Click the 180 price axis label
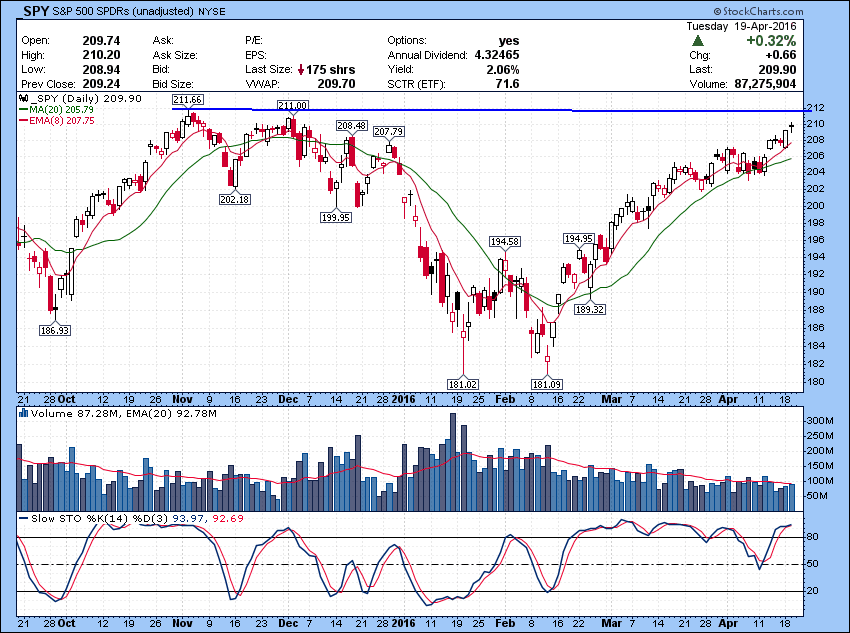850x633 pixels. click(x=816, y=381)
